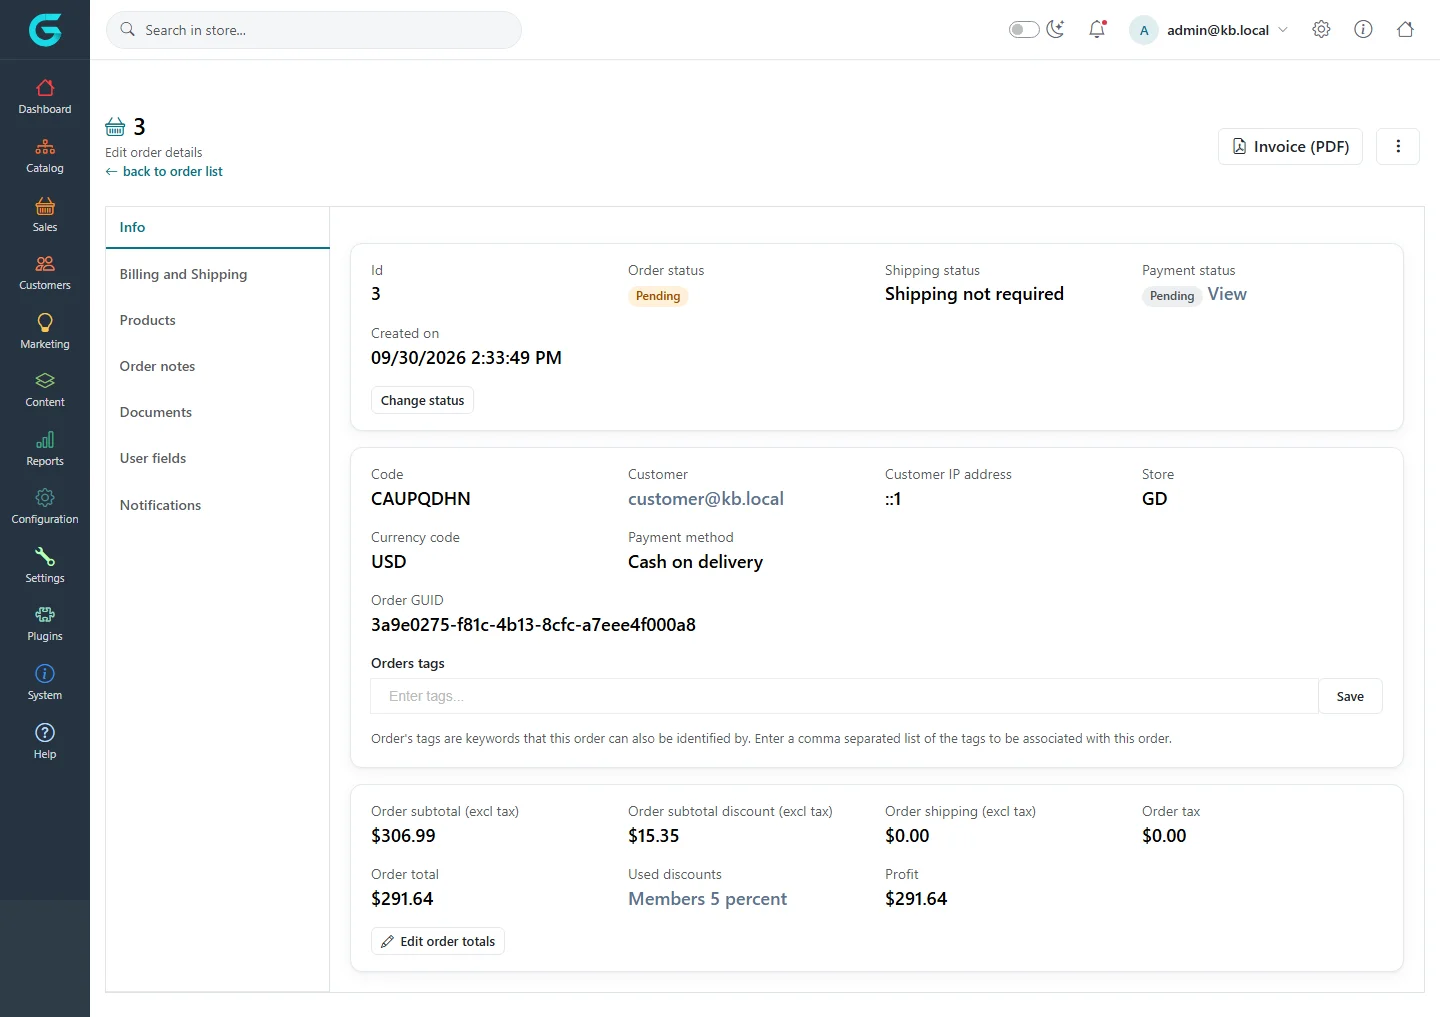Select the order code CAUPQDHN
This screenshot has height=1017, width=1440.
tap(420, 499)
